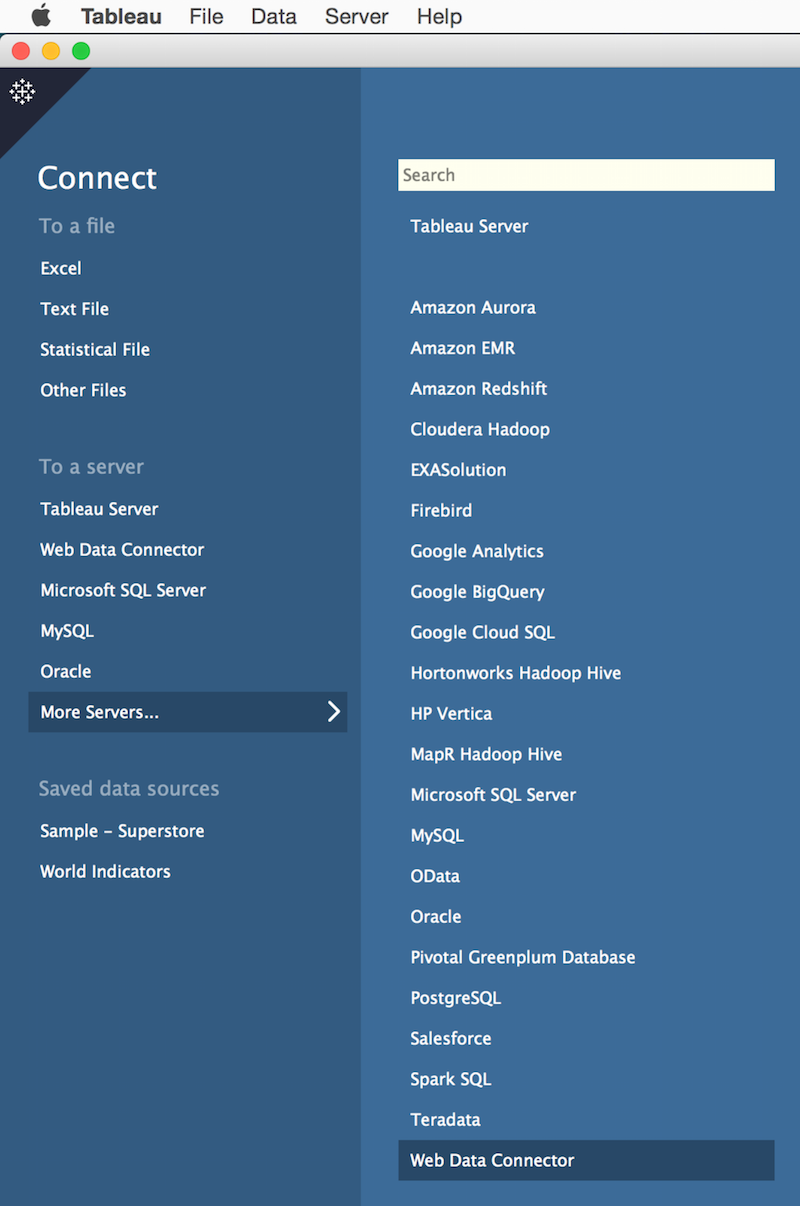Open the Tableau application menu
The width and height of the screenshot is (800, 1206).
tap(121, 16)
